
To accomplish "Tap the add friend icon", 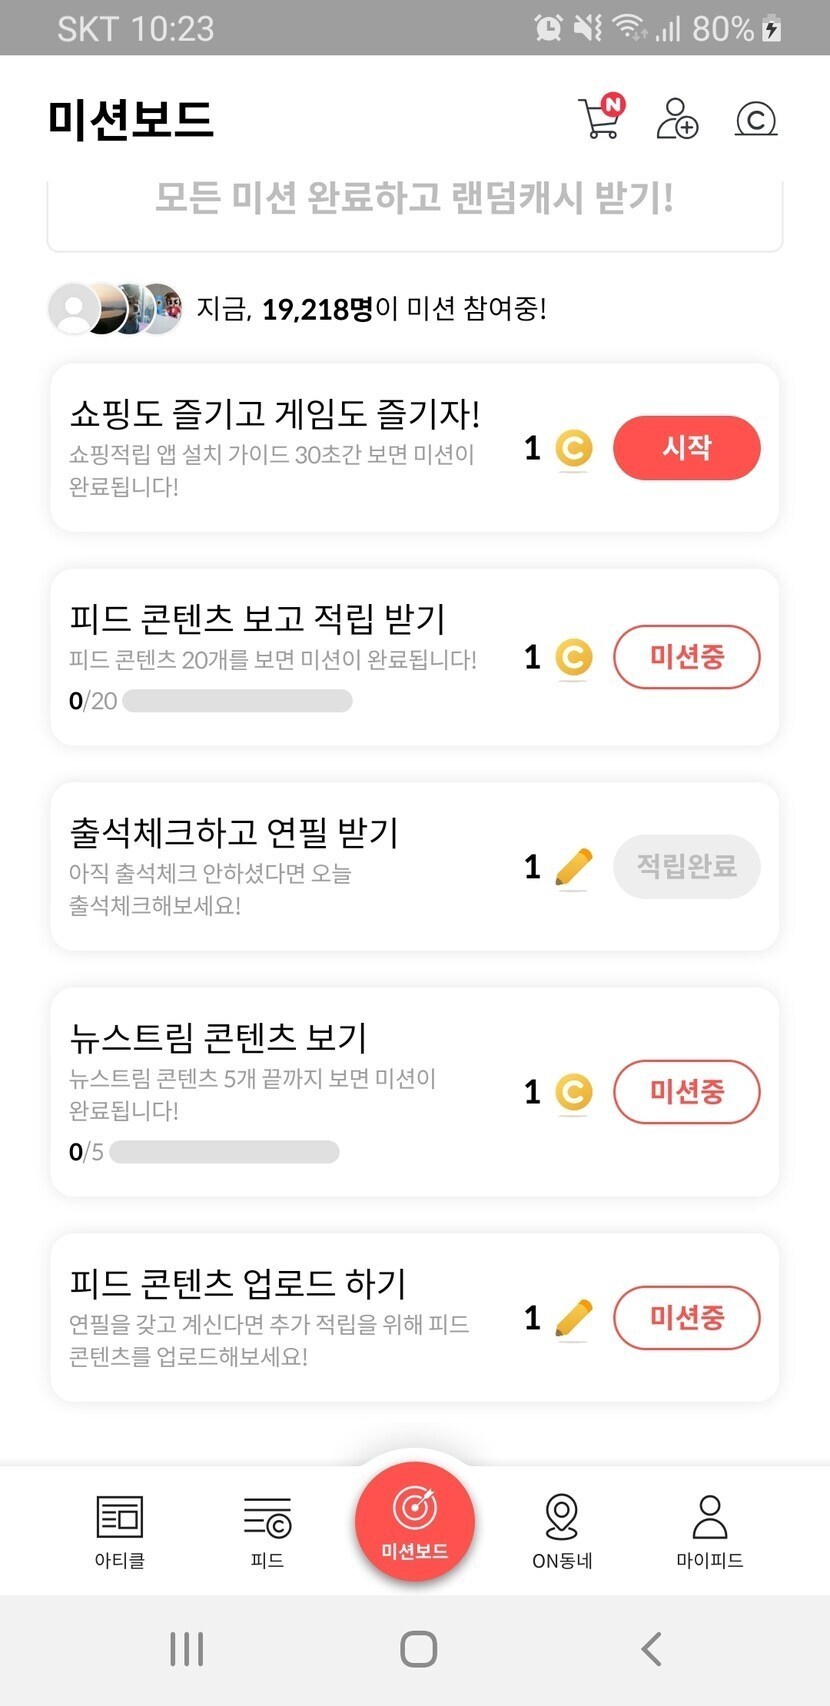I will 677,119.
